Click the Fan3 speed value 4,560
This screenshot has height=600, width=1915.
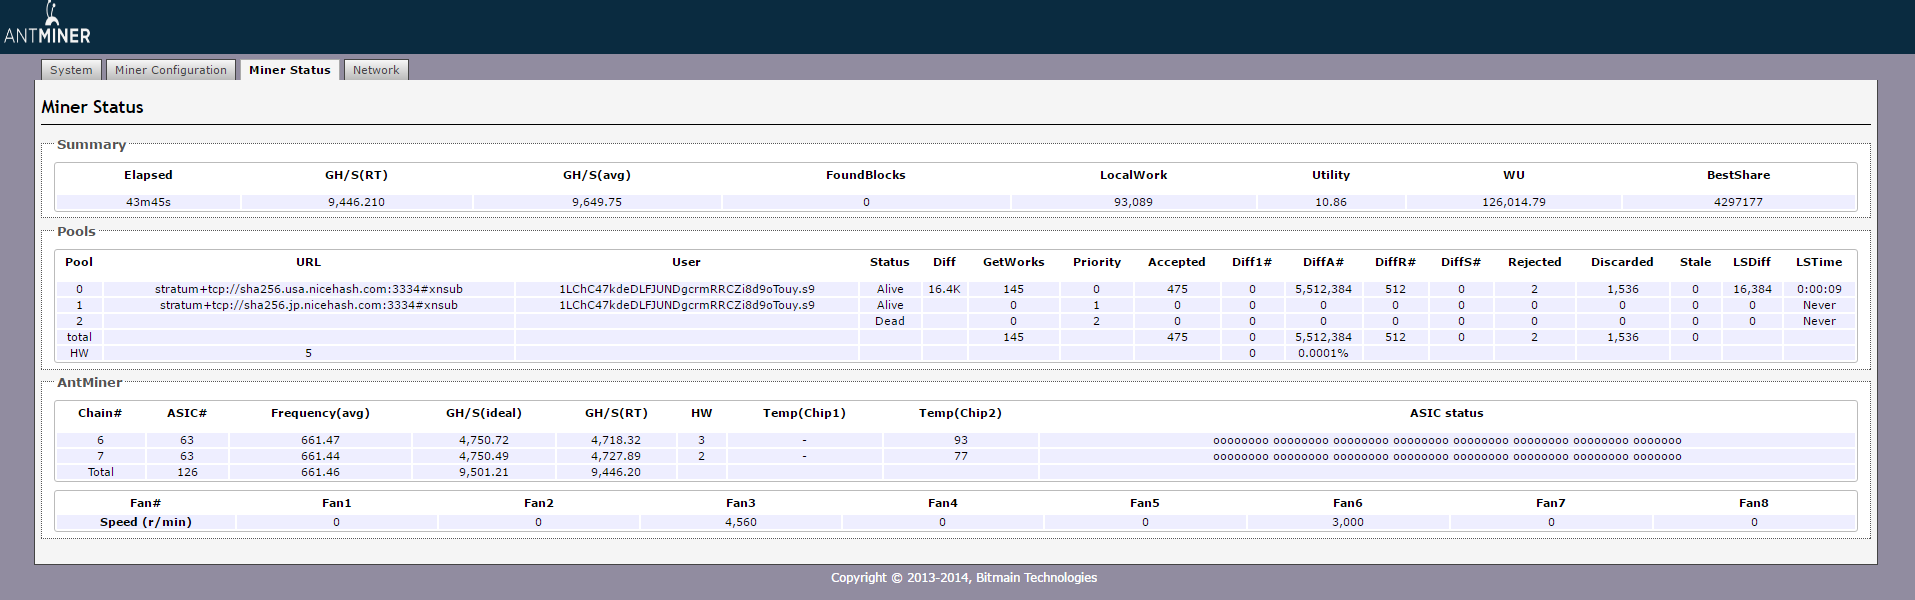tap(740, 522)
